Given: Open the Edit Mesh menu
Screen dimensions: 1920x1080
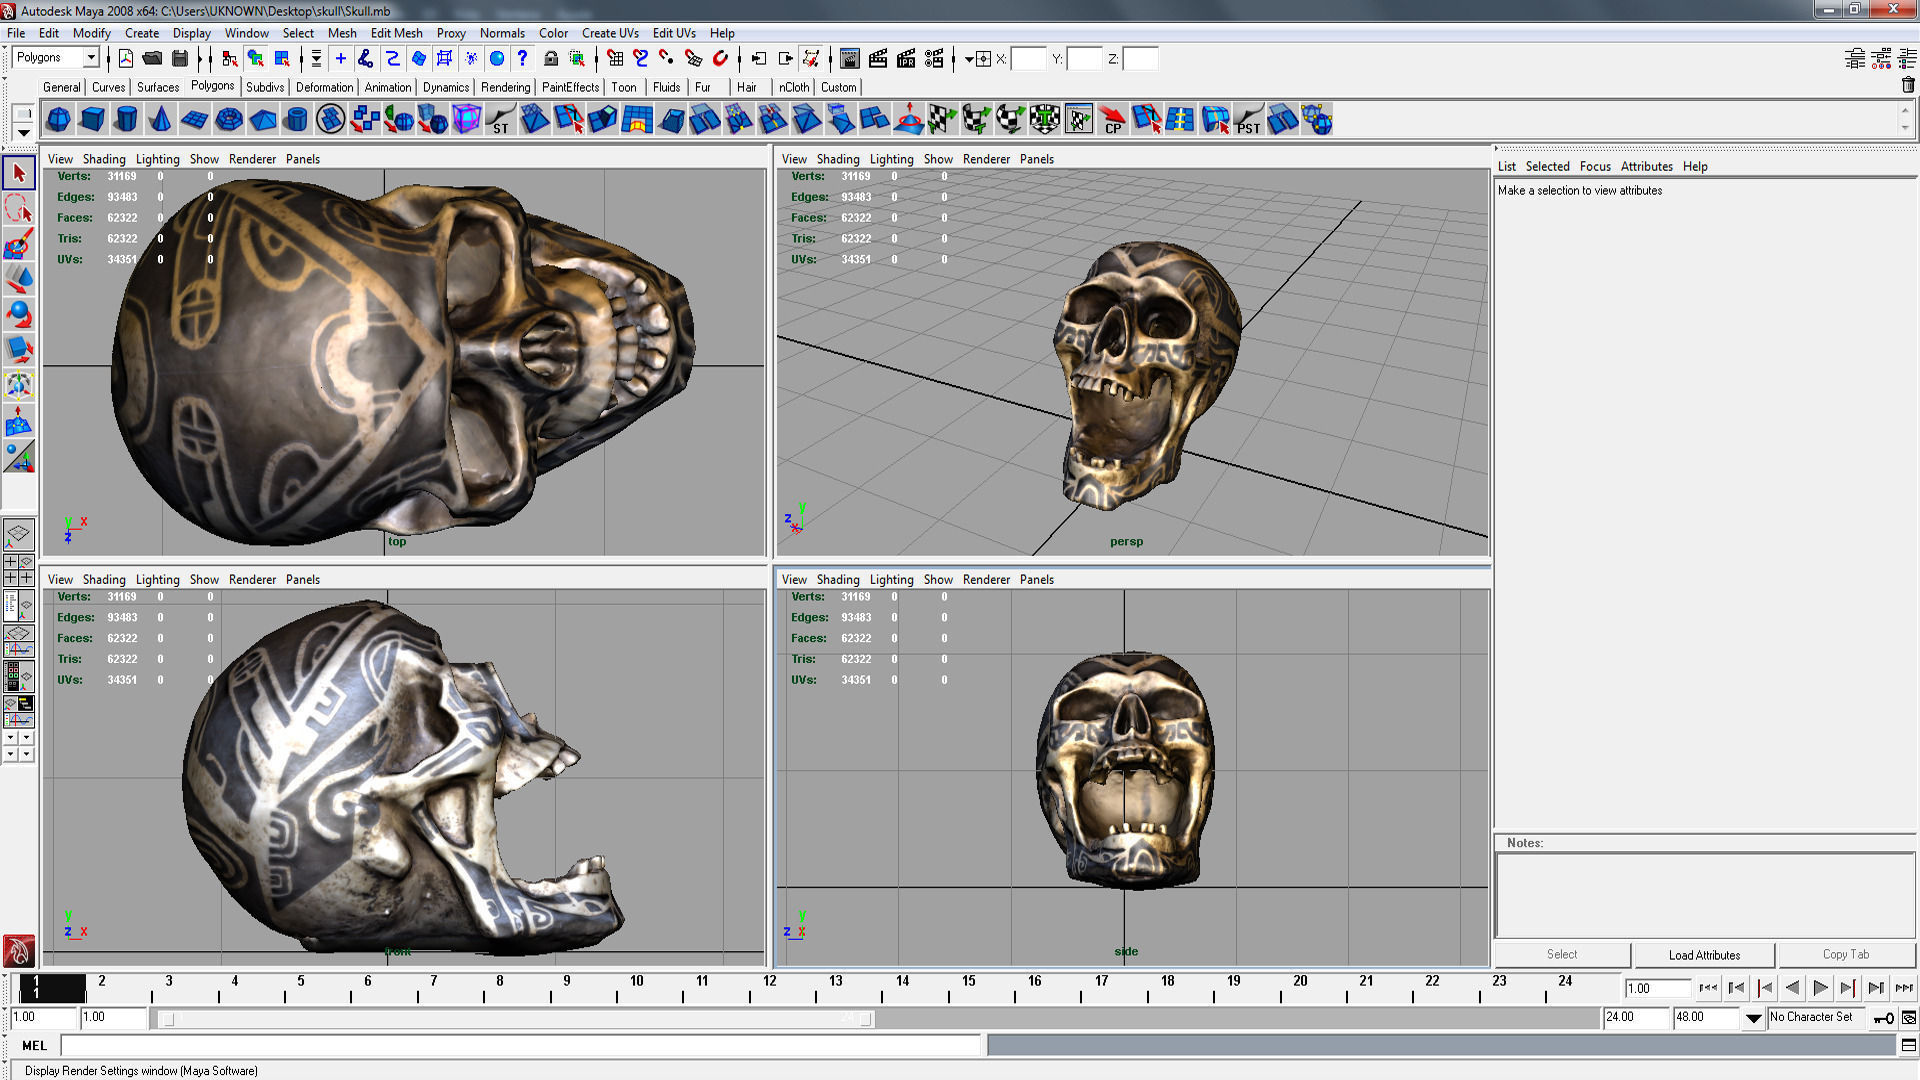Looking at the screenshot, I should (396, 33).
